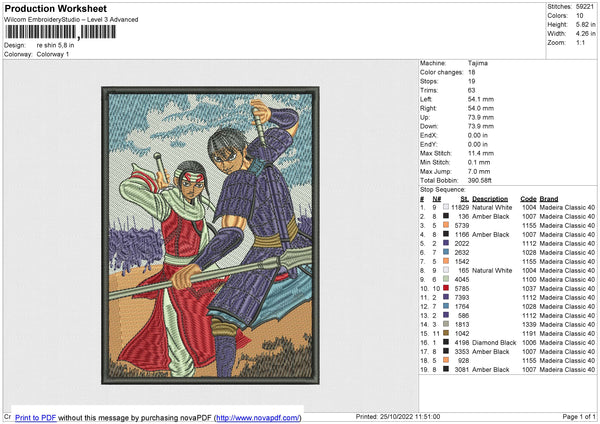Click the Total Bobbin value 390.58ft
Viewport: 600px width, 424px height.
coord(479,180)
